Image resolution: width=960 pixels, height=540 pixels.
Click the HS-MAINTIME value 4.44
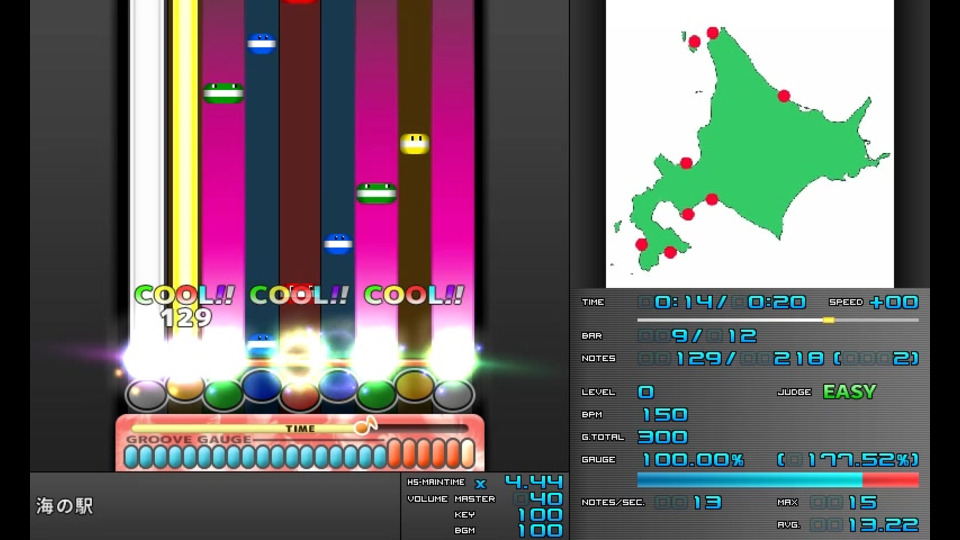click(534, 482)
